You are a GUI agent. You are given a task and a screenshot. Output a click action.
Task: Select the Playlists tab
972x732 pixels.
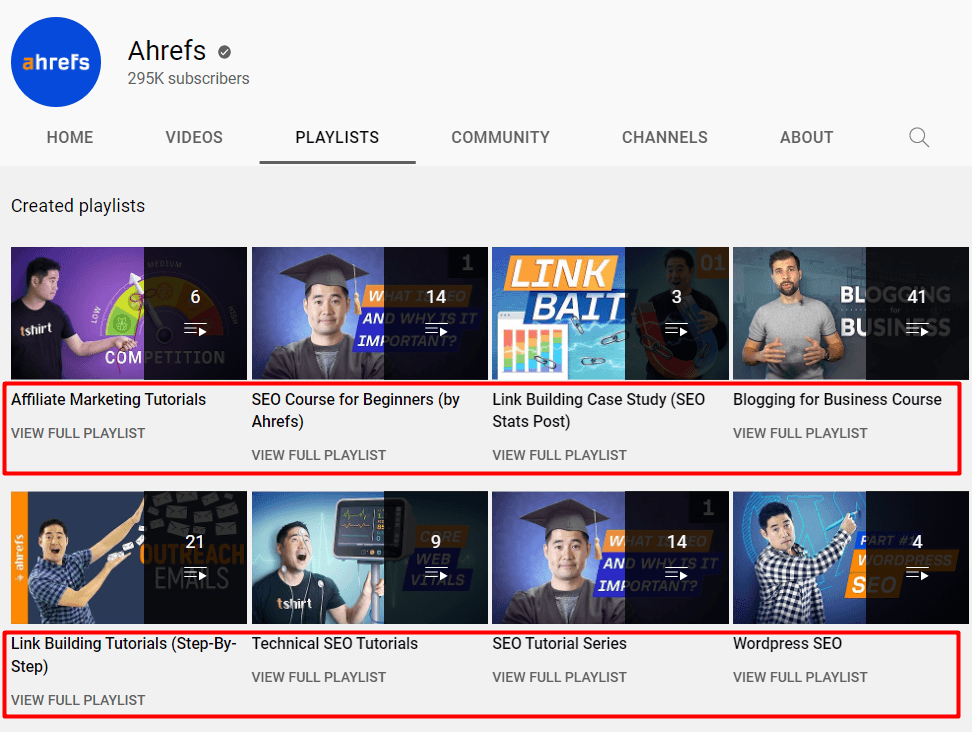click(x=337, y=137)
